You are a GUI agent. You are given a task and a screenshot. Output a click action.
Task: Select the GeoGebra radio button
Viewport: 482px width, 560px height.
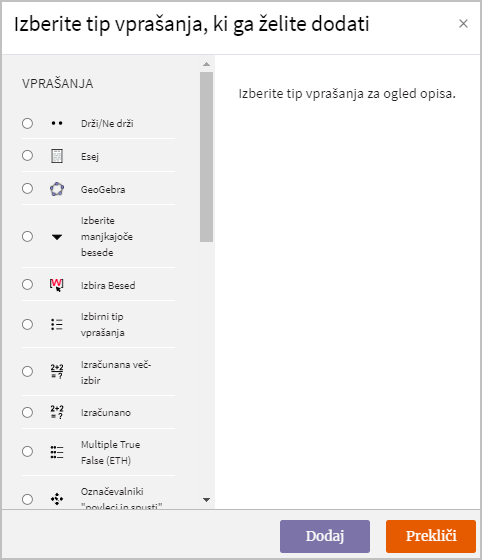27,188
